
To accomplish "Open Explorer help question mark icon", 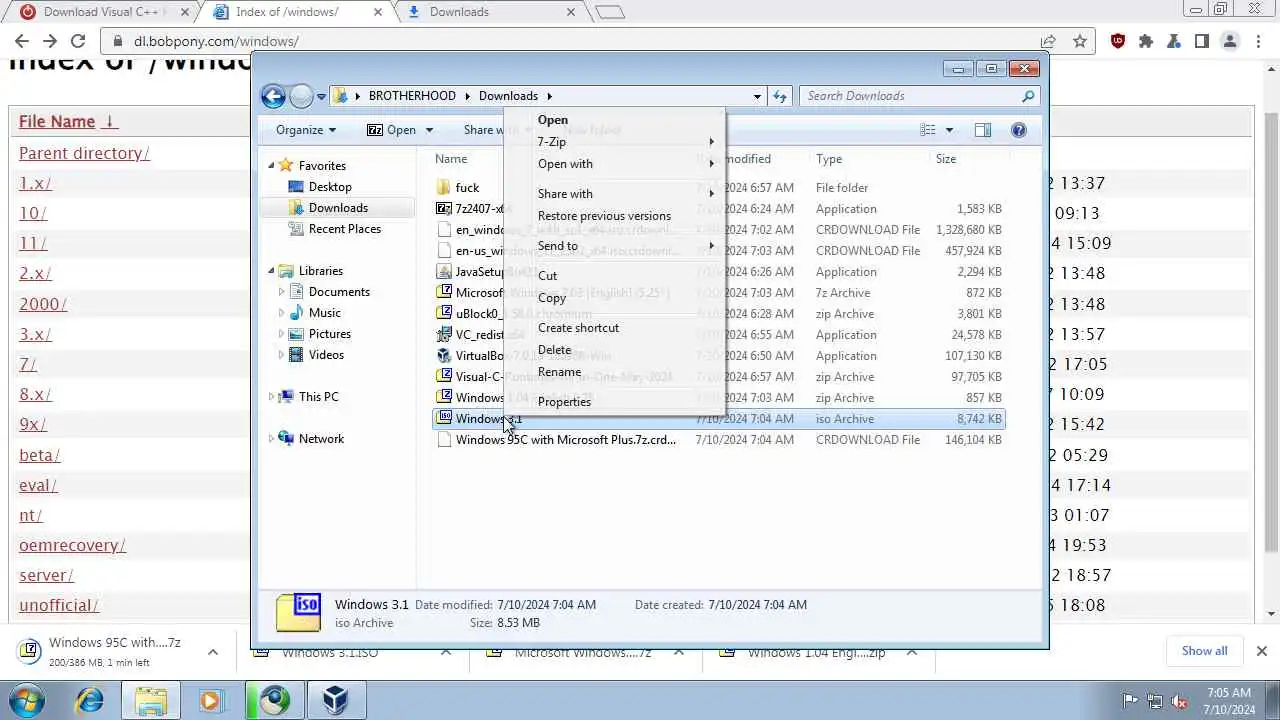I will [x=1019, y=130].
